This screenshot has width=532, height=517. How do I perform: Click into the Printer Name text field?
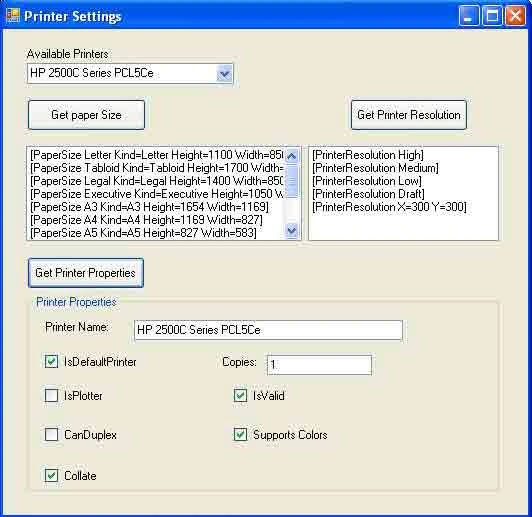coord(268,330)
